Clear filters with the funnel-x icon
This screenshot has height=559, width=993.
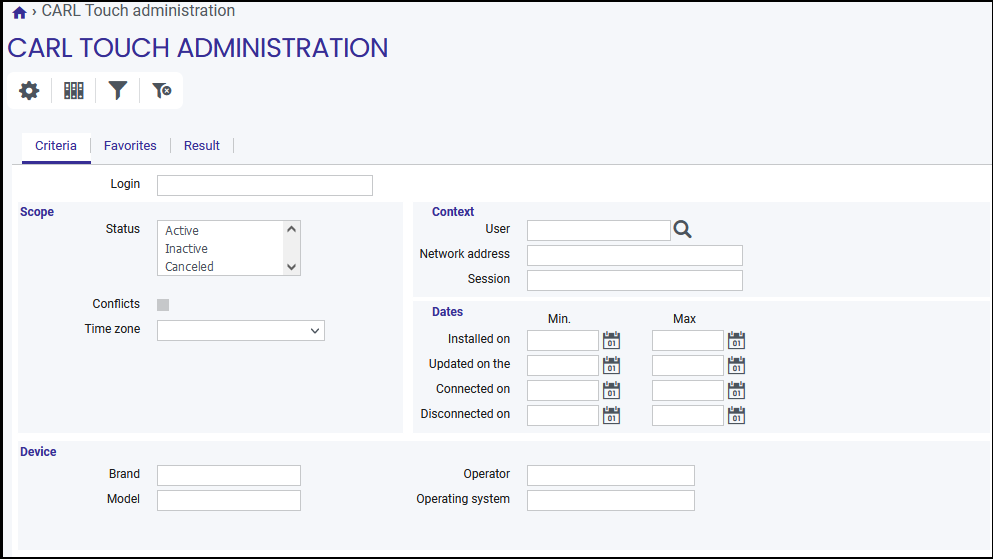click(x=161, y=91)
